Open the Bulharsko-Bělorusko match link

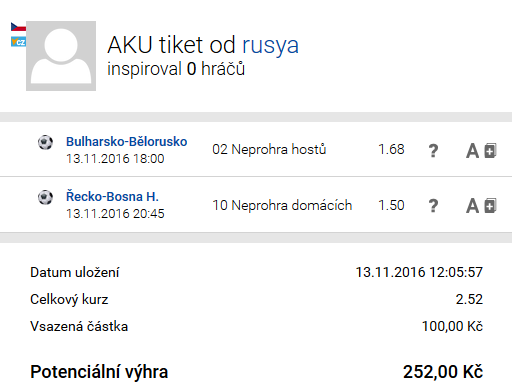127,142
